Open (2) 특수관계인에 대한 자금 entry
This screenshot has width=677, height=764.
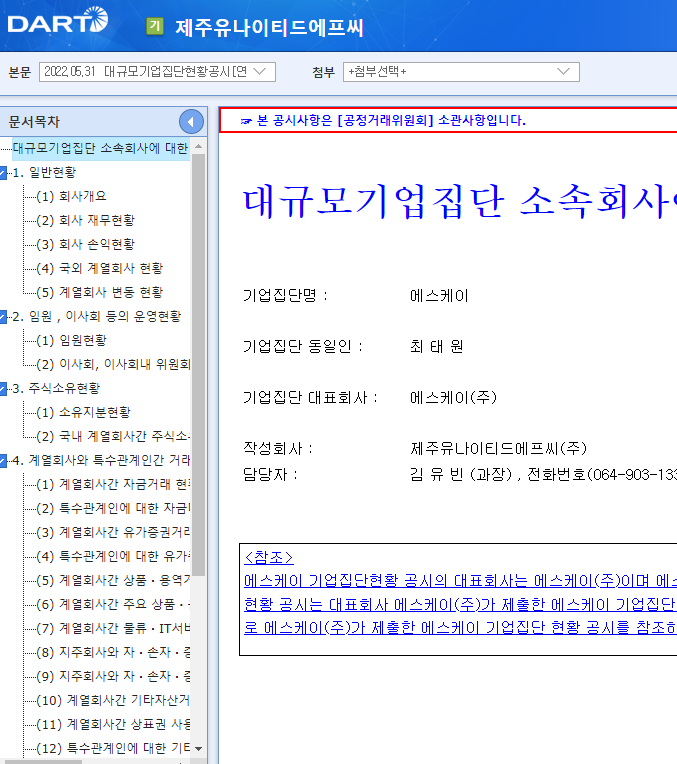pos(113,509)
